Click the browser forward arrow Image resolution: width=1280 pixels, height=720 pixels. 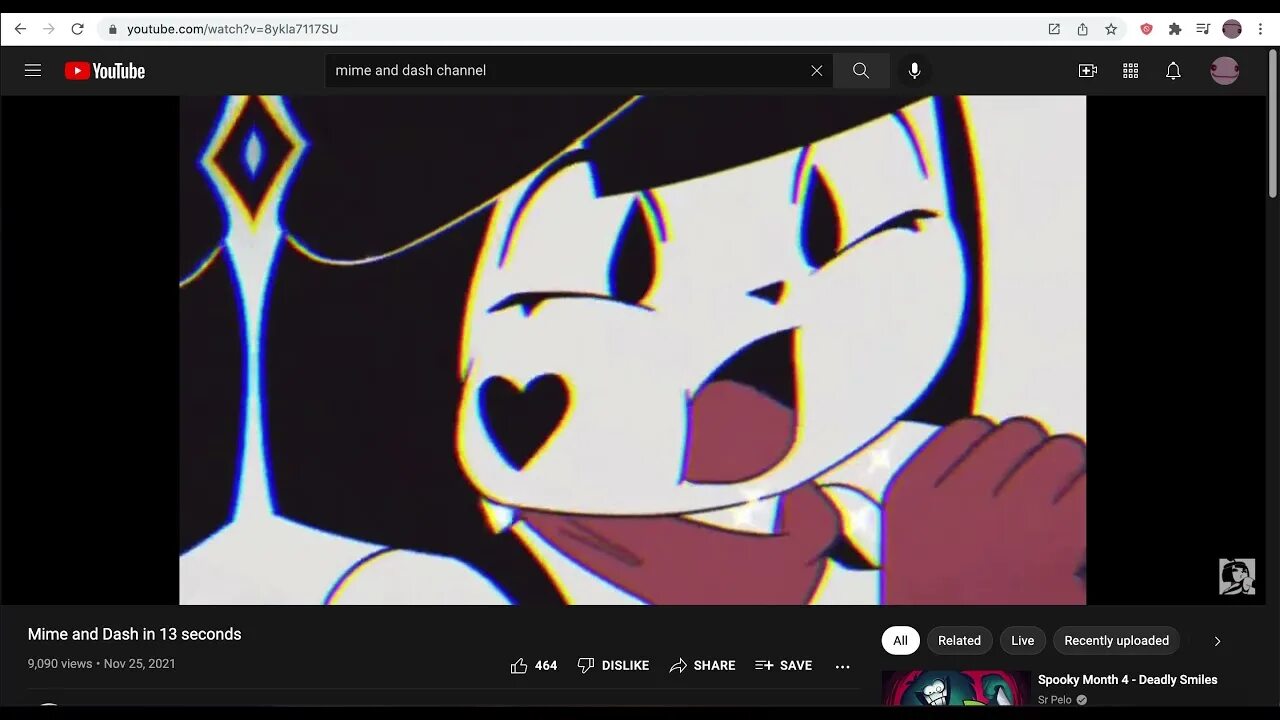(48, 29)
